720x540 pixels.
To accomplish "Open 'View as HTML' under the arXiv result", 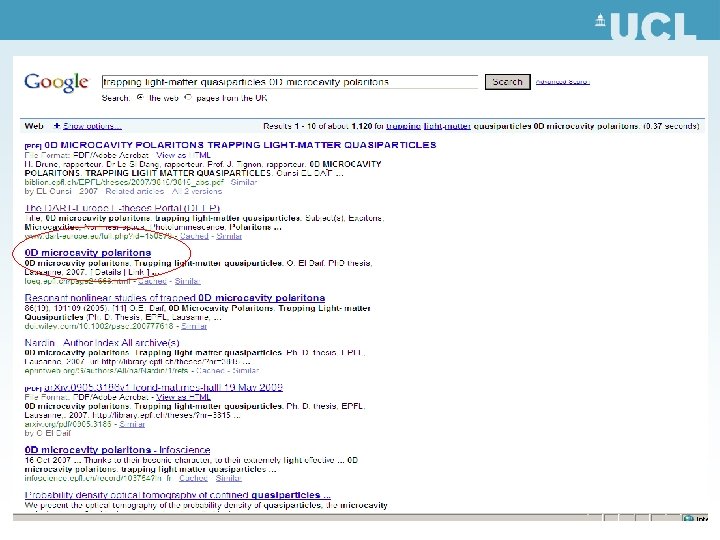I will 183,397.
